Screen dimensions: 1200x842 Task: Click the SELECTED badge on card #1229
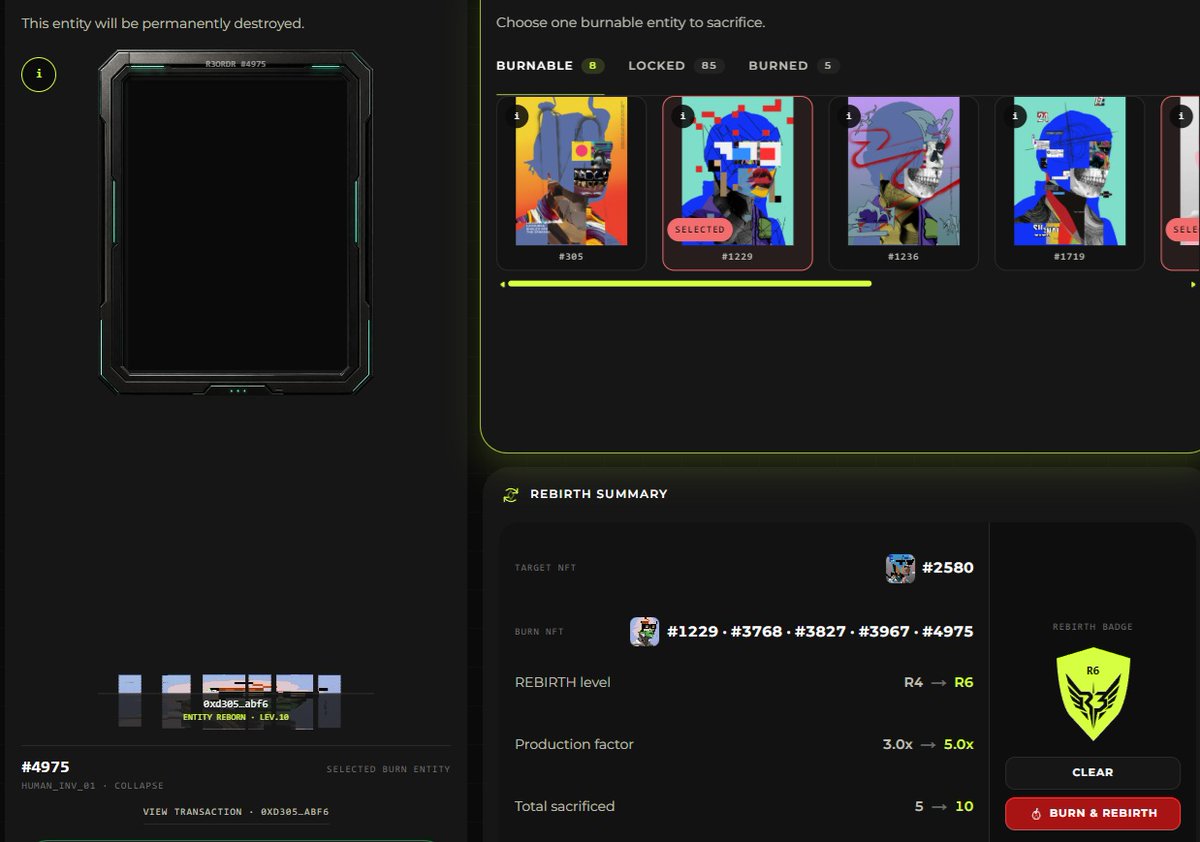(x=700, y=230)
